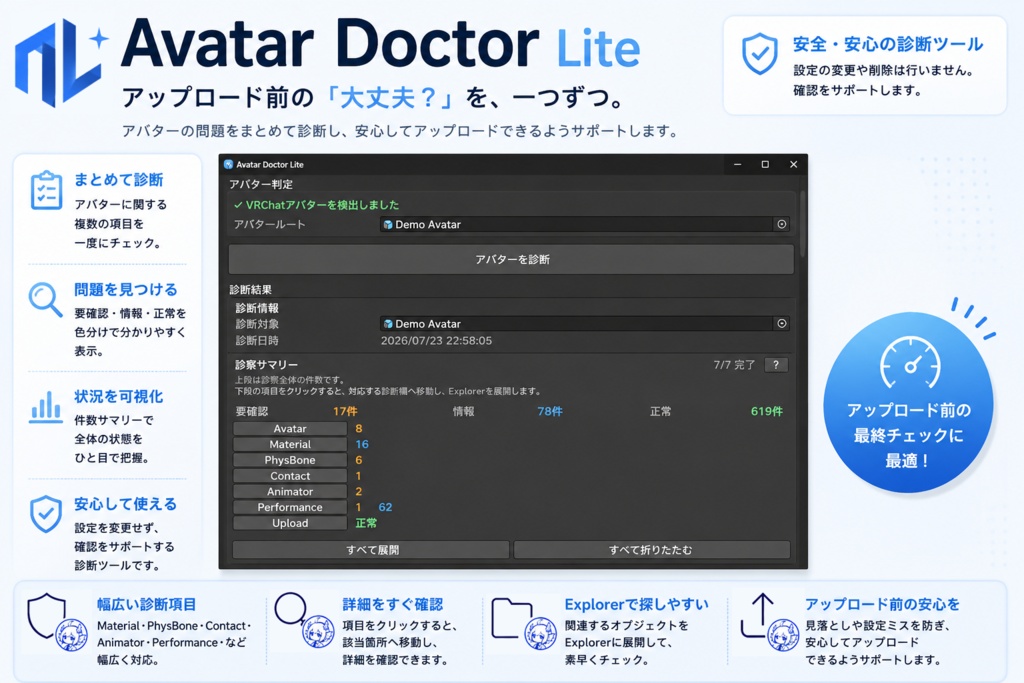Click the Upload status 正常
Image resolution: width=1024 pixels, height=683 pixels.
366,523
